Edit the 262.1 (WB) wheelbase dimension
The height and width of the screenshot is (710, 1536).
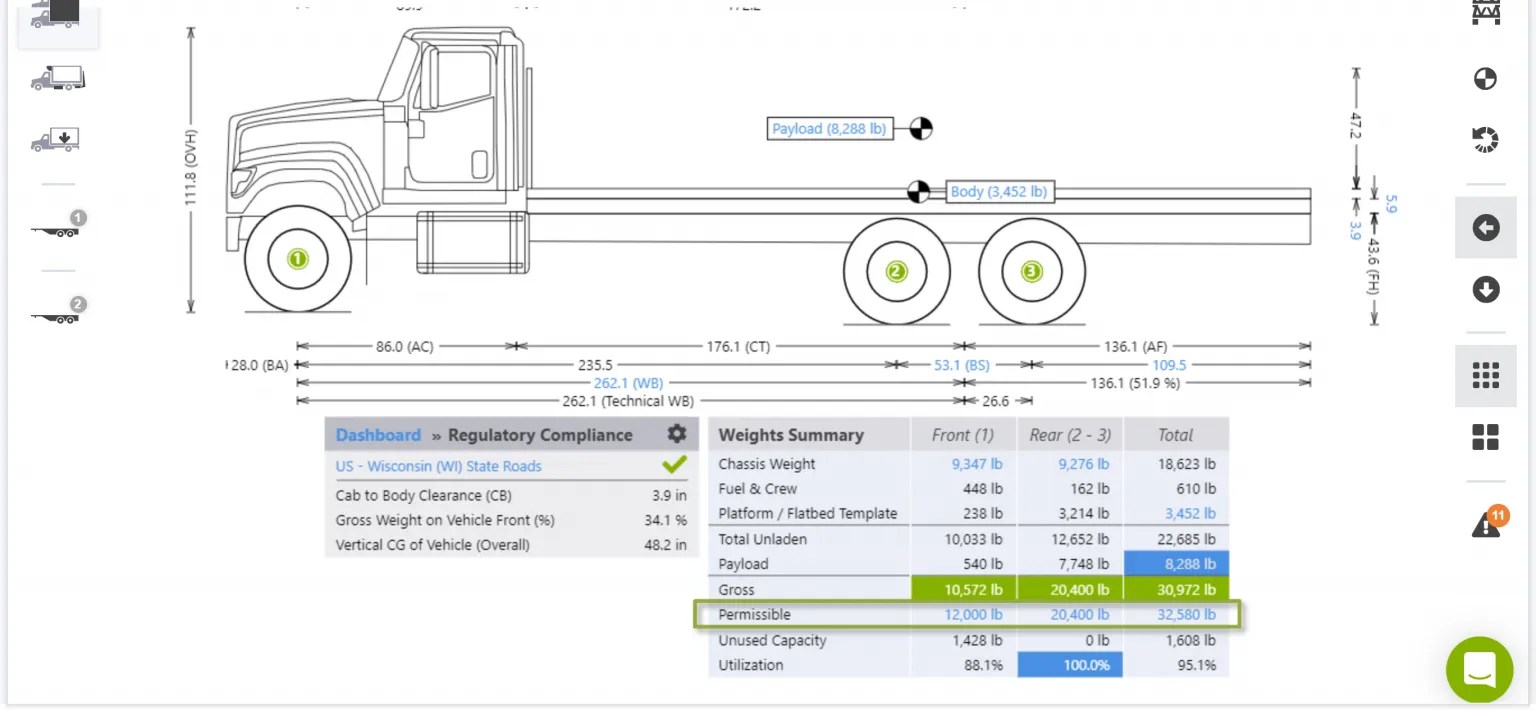[628, 383]
